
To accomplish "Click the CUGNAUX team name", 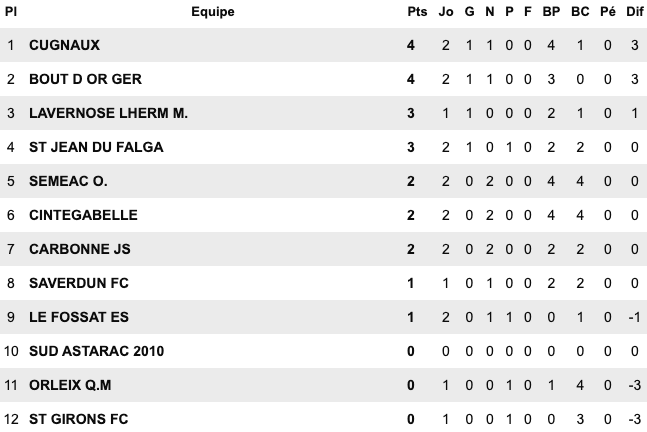I will pos(65,46).
